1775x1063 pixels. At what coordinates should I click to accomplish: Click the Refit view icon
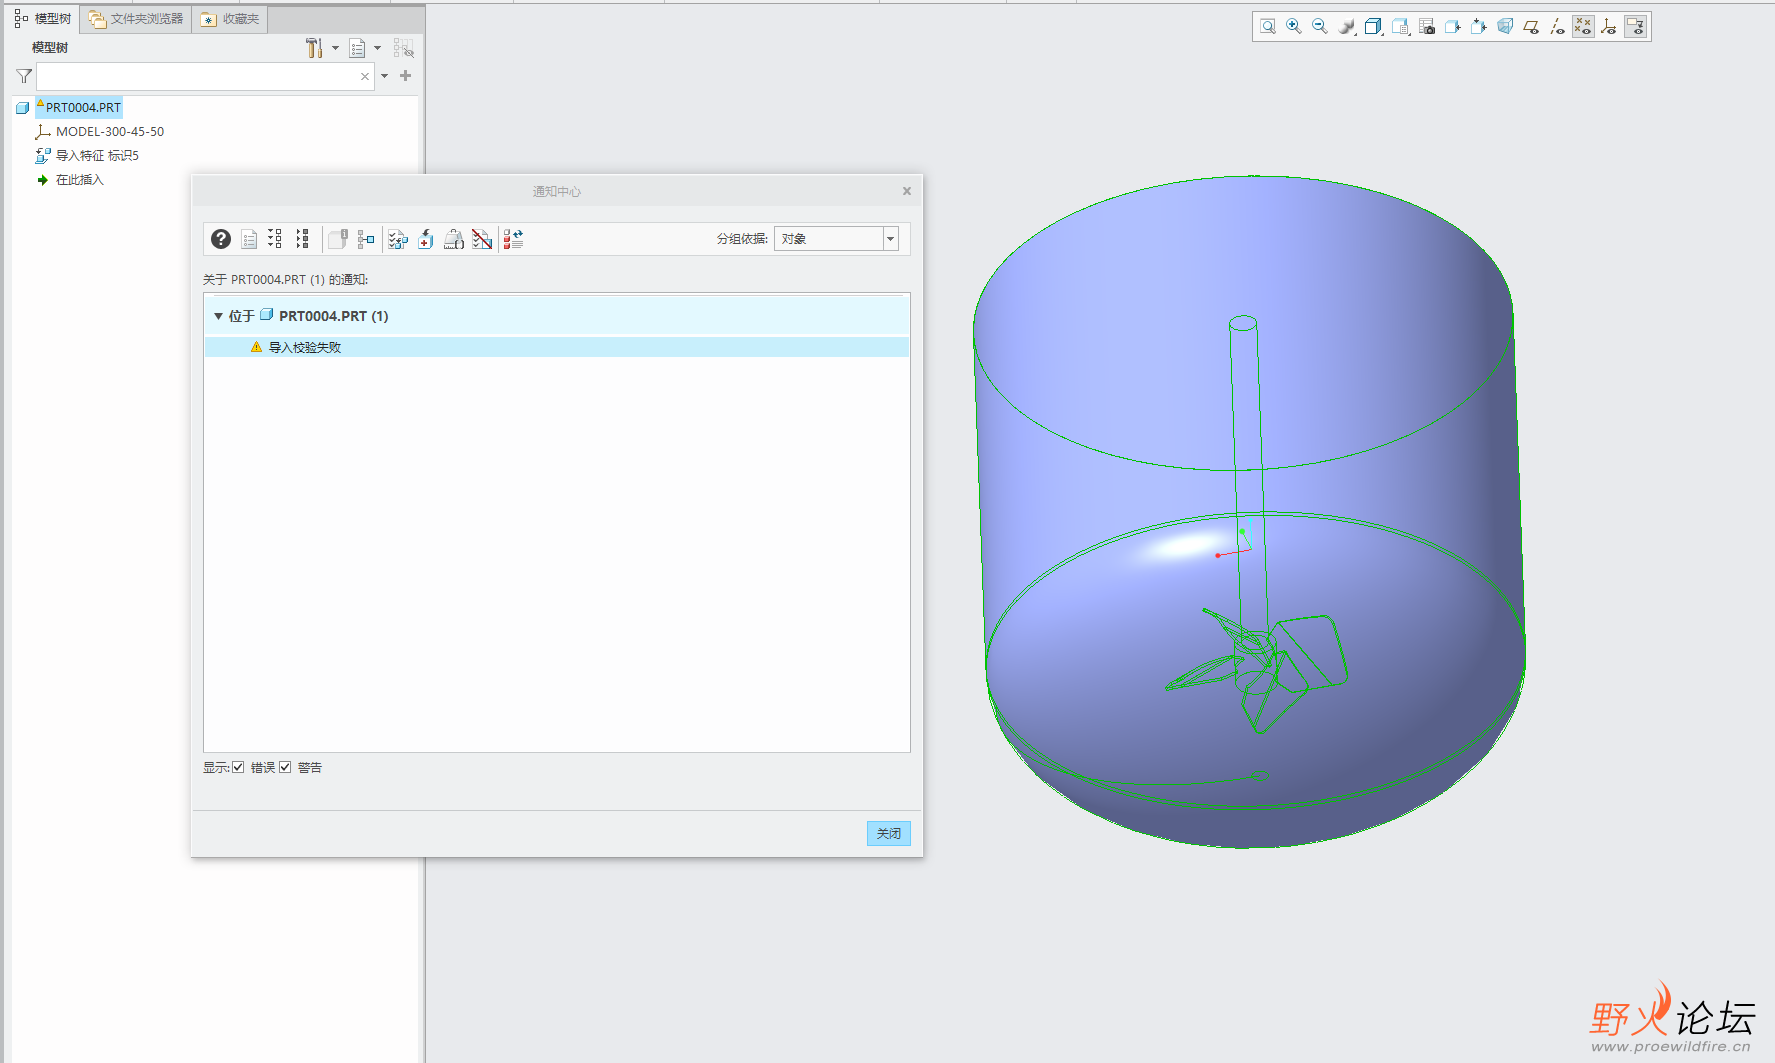pyautogui.click(x=1268, y=27)
